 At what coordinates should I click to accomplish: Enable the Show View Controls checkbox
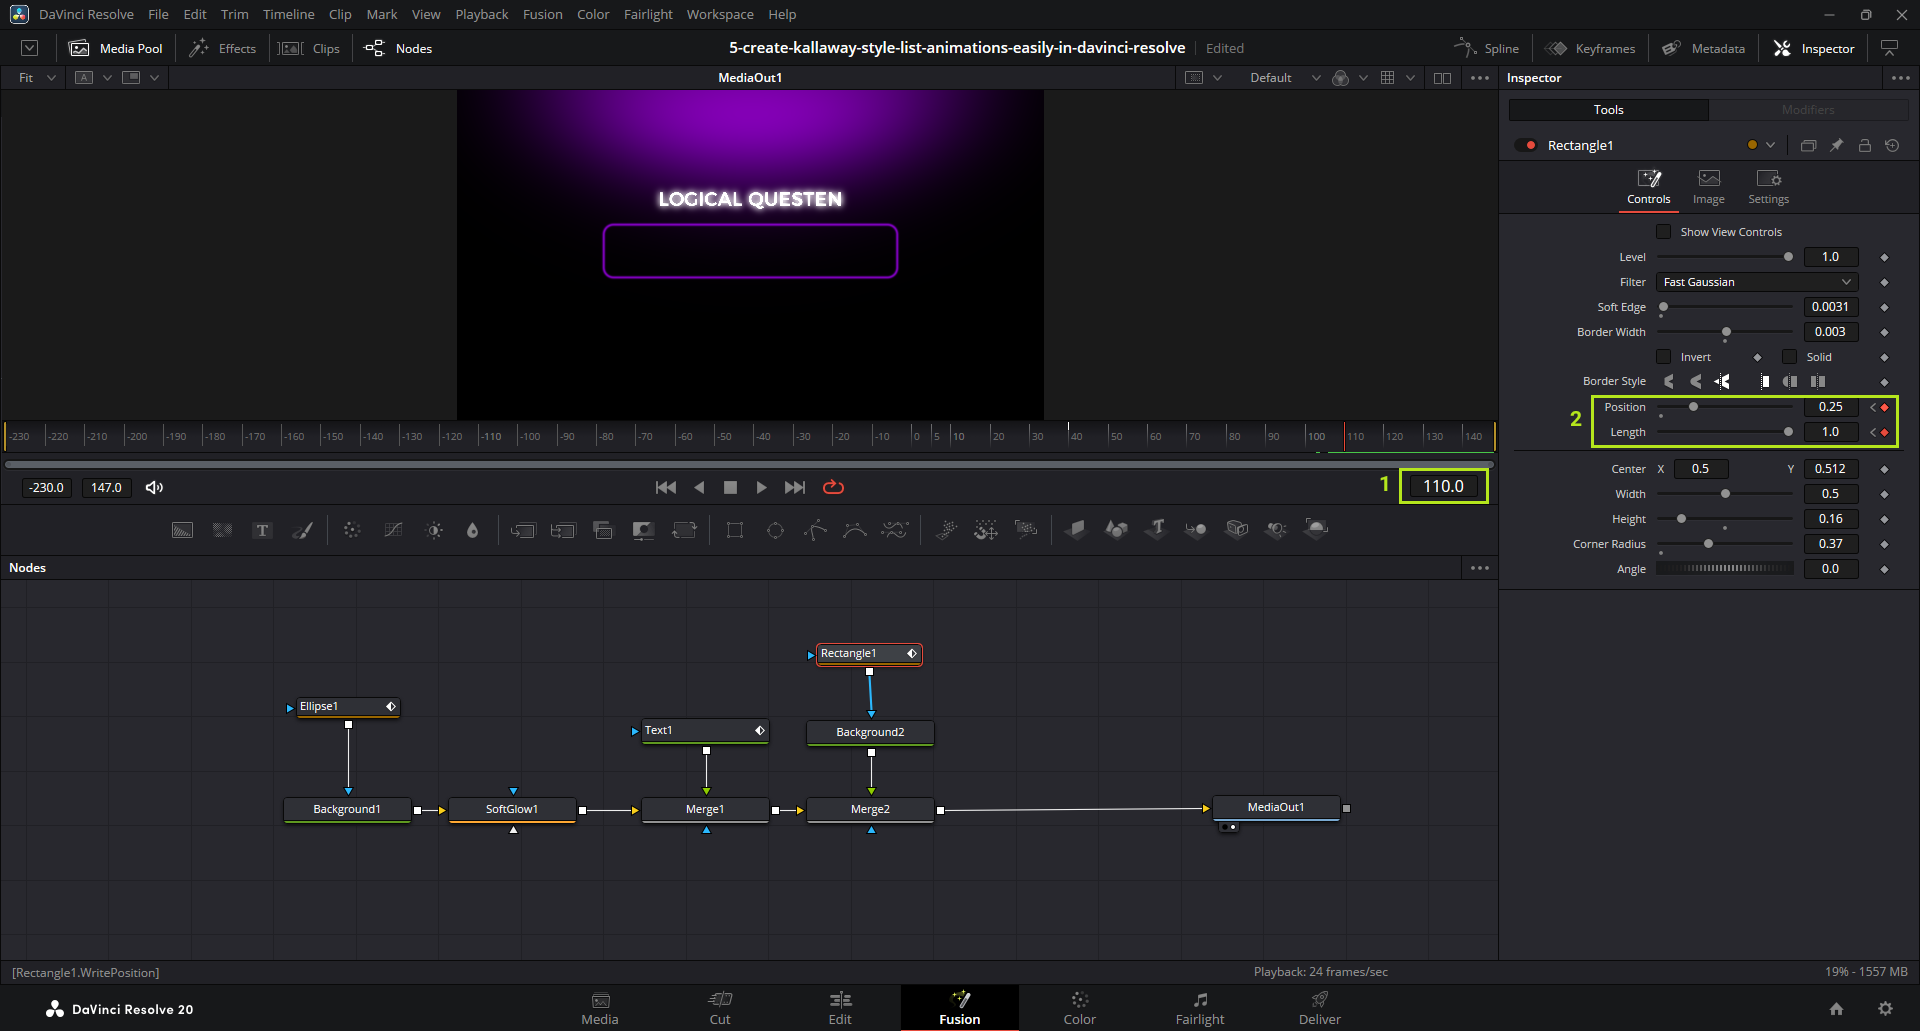(x=1664, y=232)
